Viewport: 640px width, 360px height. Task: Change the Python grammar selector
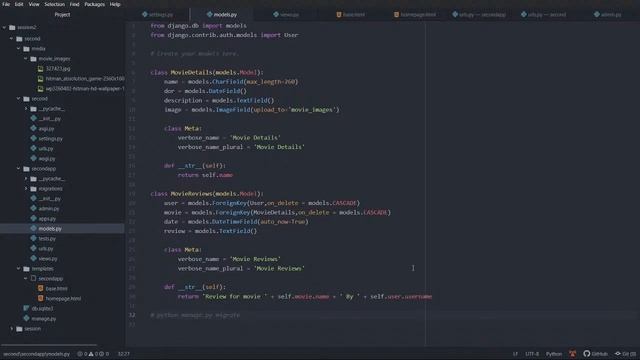pyautogui.click(x=554, y=354)
